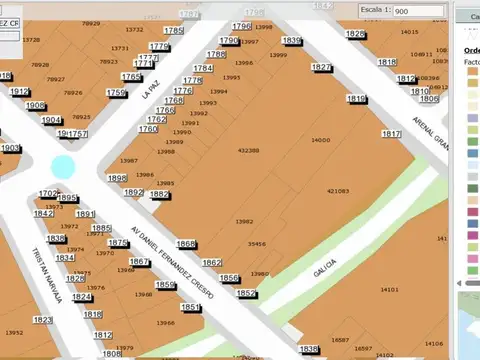Screen dimensions: 480x360
Task: Click door number label 1827
Action: pyautogui.click(x=321, y=67)
